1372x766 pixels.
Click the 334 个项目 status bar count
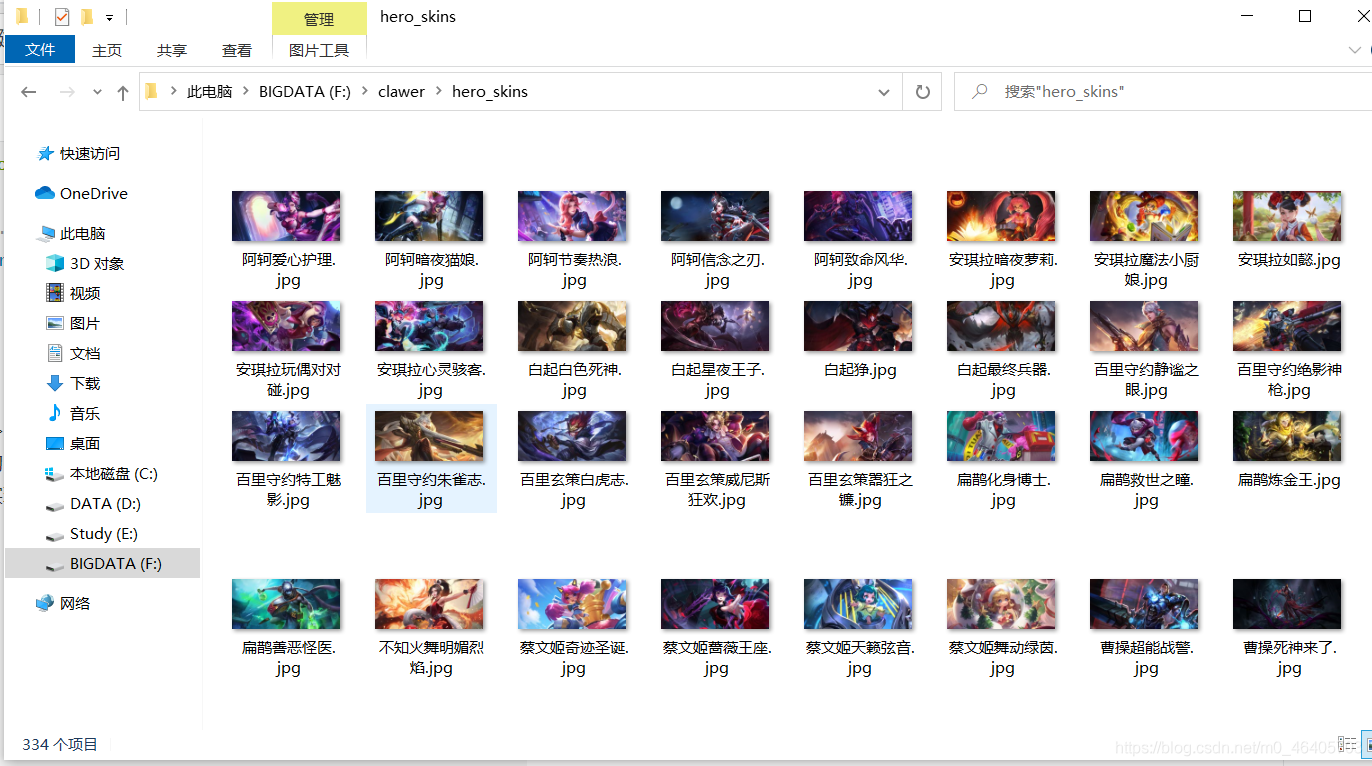[x=60, y=745]
